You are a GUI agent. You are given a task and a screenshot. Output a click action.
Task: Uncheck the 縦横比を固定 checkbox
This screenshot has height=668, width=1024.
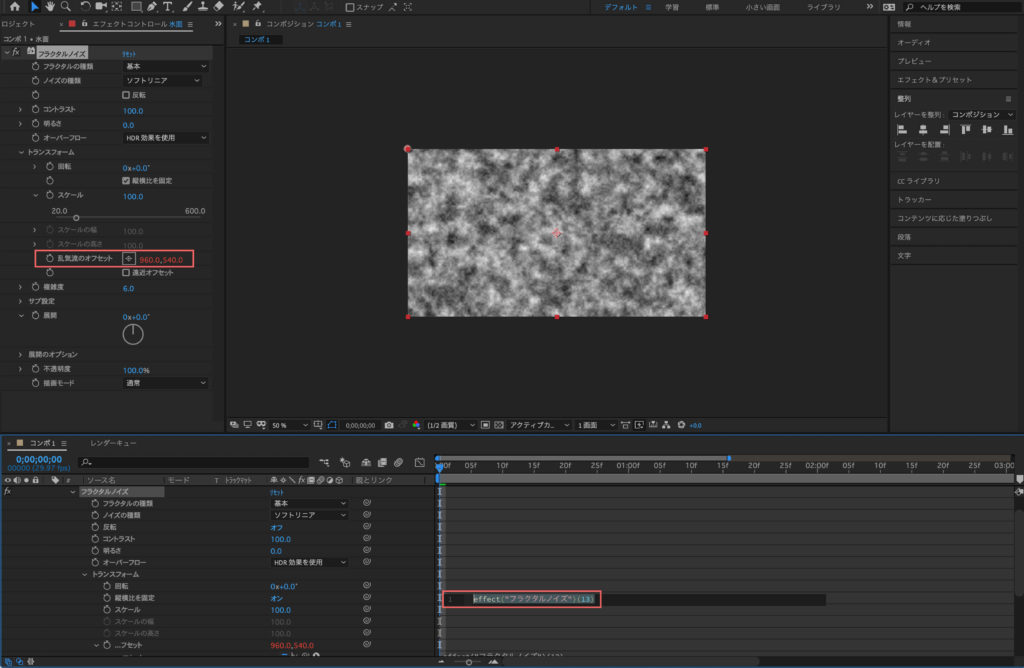point(126,180)
